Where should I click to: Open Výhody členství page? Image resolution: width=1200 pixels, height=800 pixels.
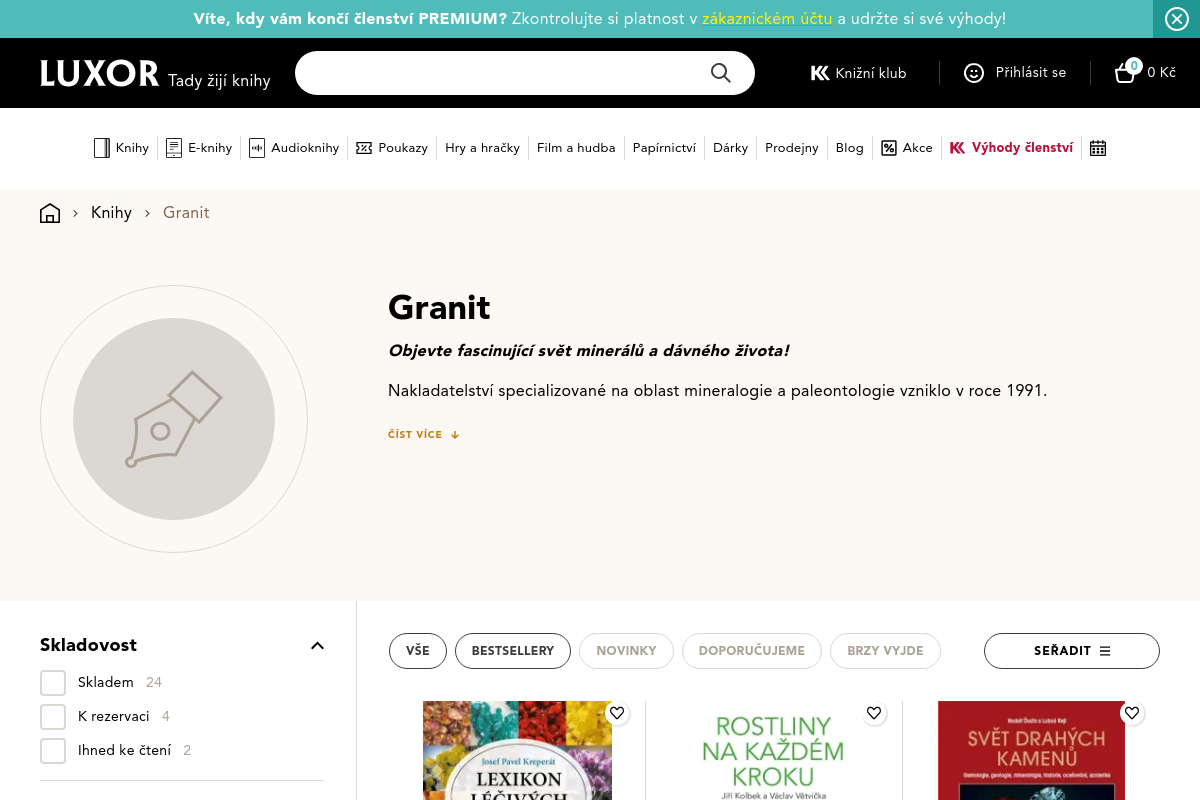pos(1011,148)
